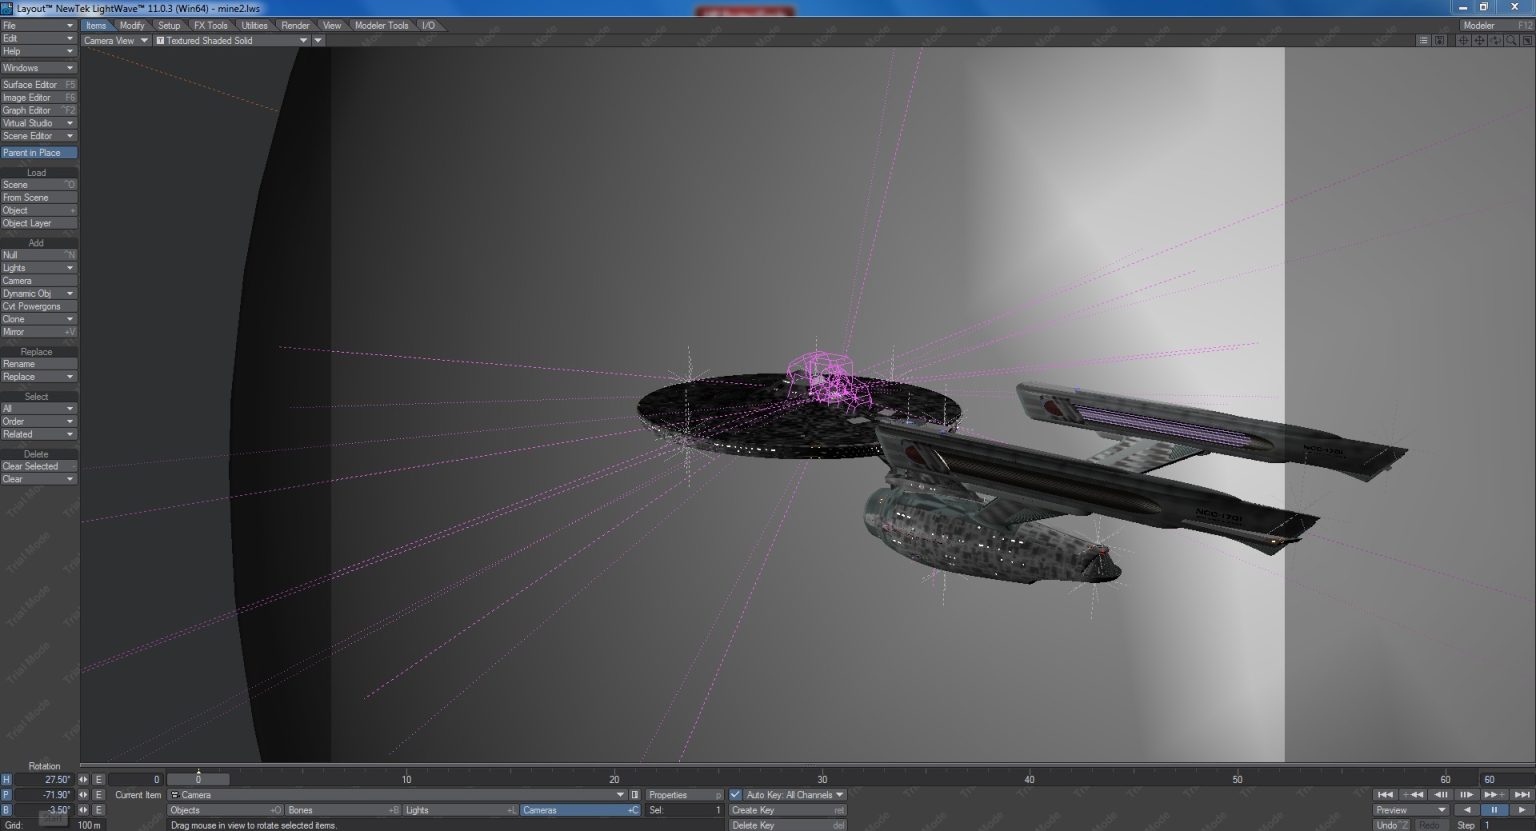
Task: Open the Modeler Tools tab
Action: click(381, 25)
